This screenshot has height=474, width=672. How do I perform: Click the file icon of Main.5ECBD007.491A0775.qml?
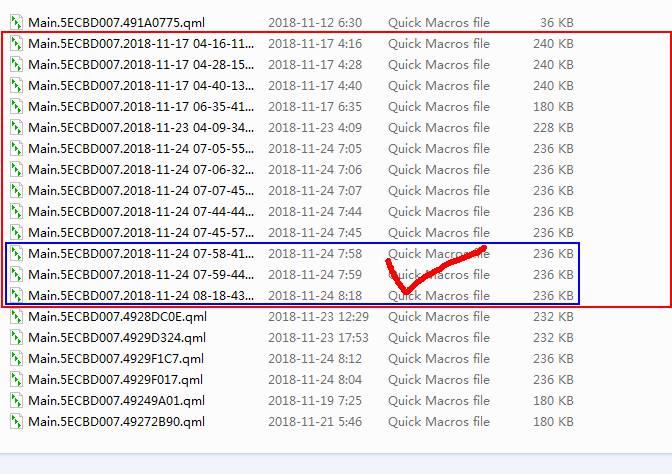(x=16, y=22)
